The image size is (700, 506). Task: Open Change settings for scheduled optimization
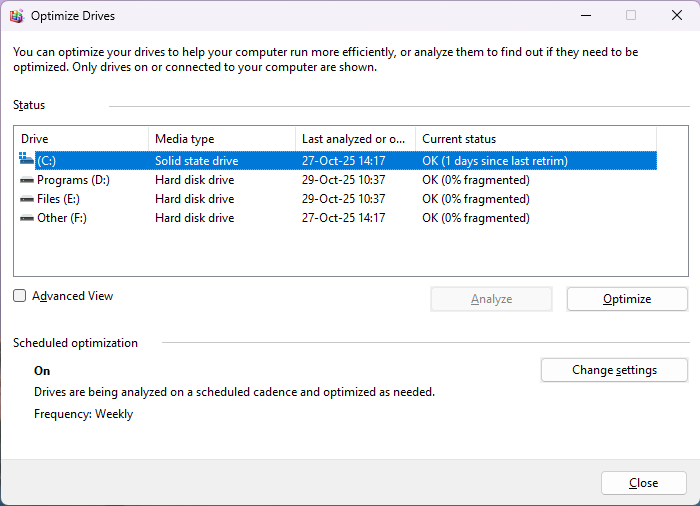(614, 370)
